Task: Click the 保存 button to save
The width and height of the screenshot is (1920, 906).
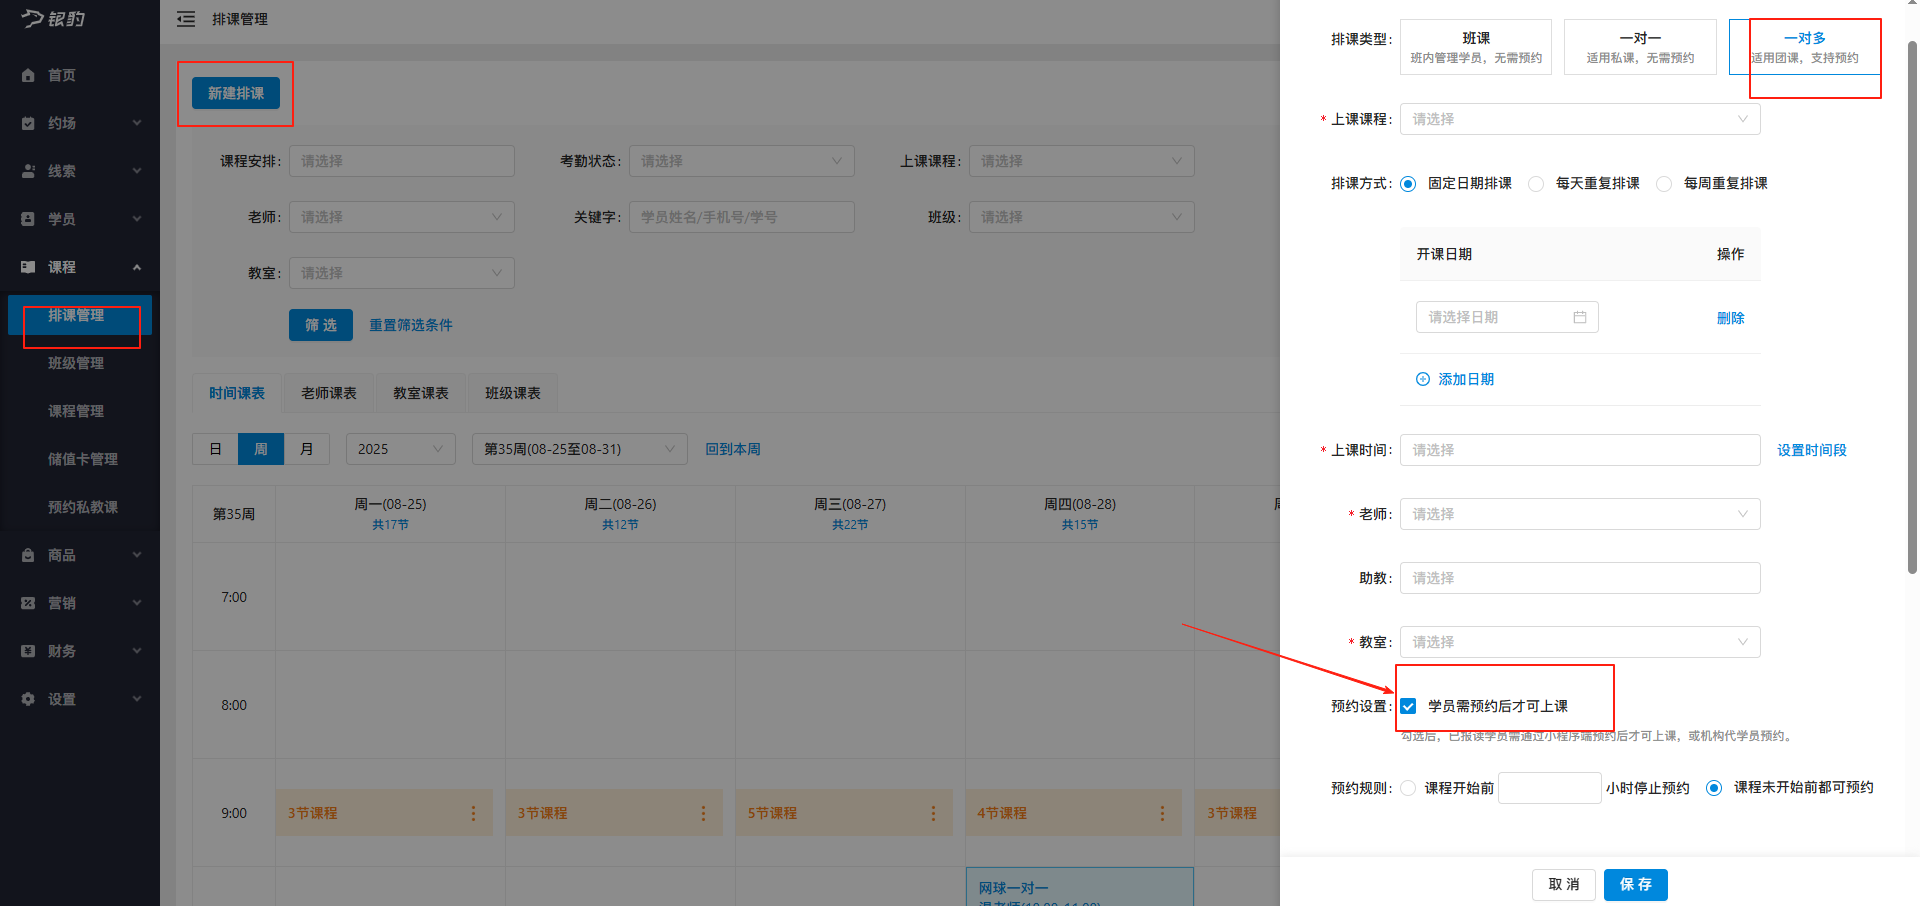Action: pos(1635,884)
